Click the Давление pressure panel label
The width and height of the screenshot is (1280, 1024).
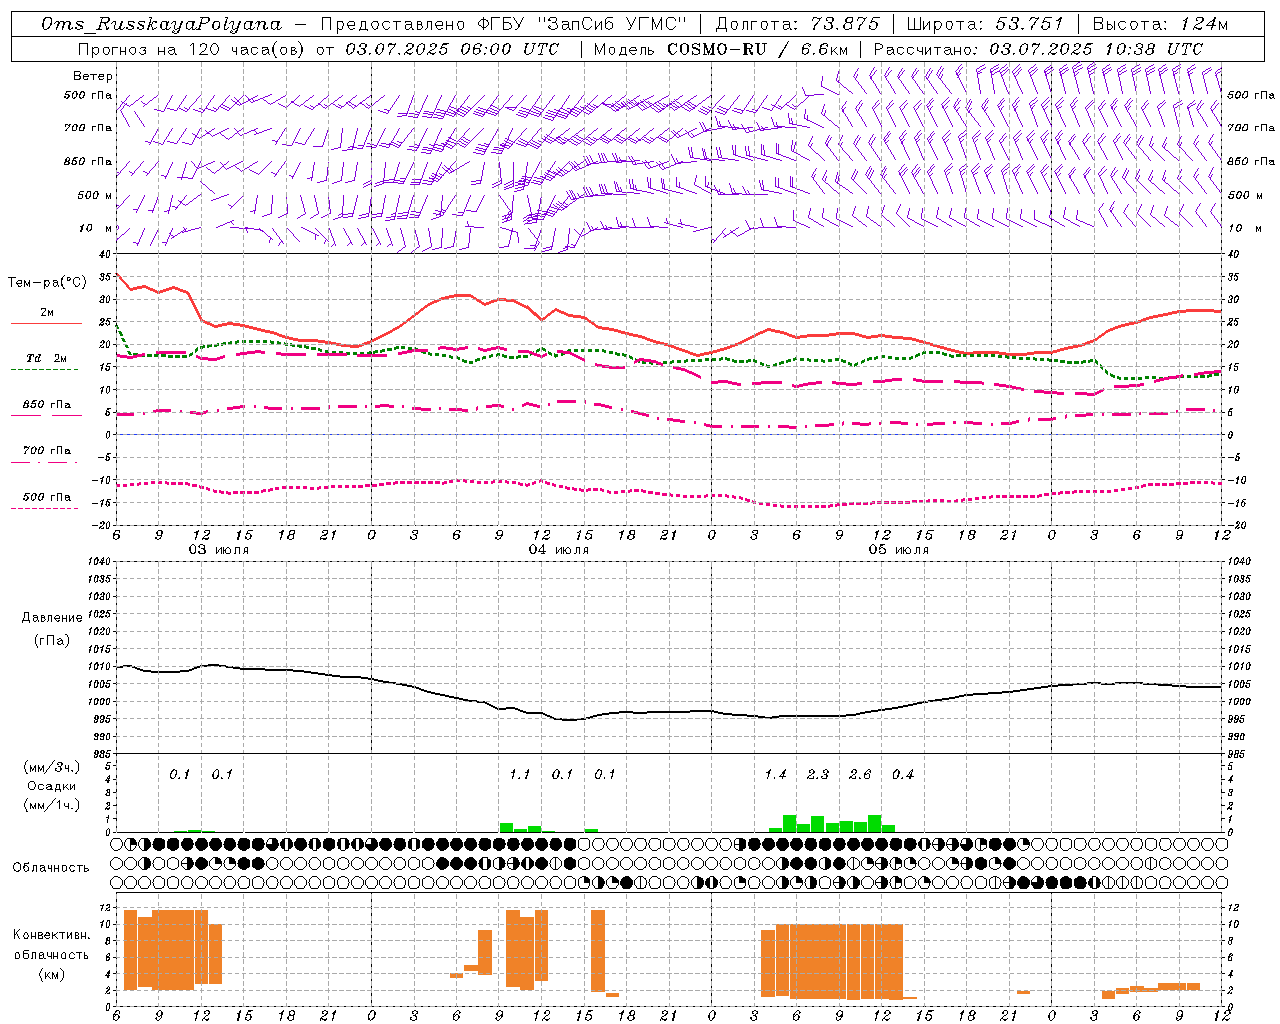click(x=52, y=618)
